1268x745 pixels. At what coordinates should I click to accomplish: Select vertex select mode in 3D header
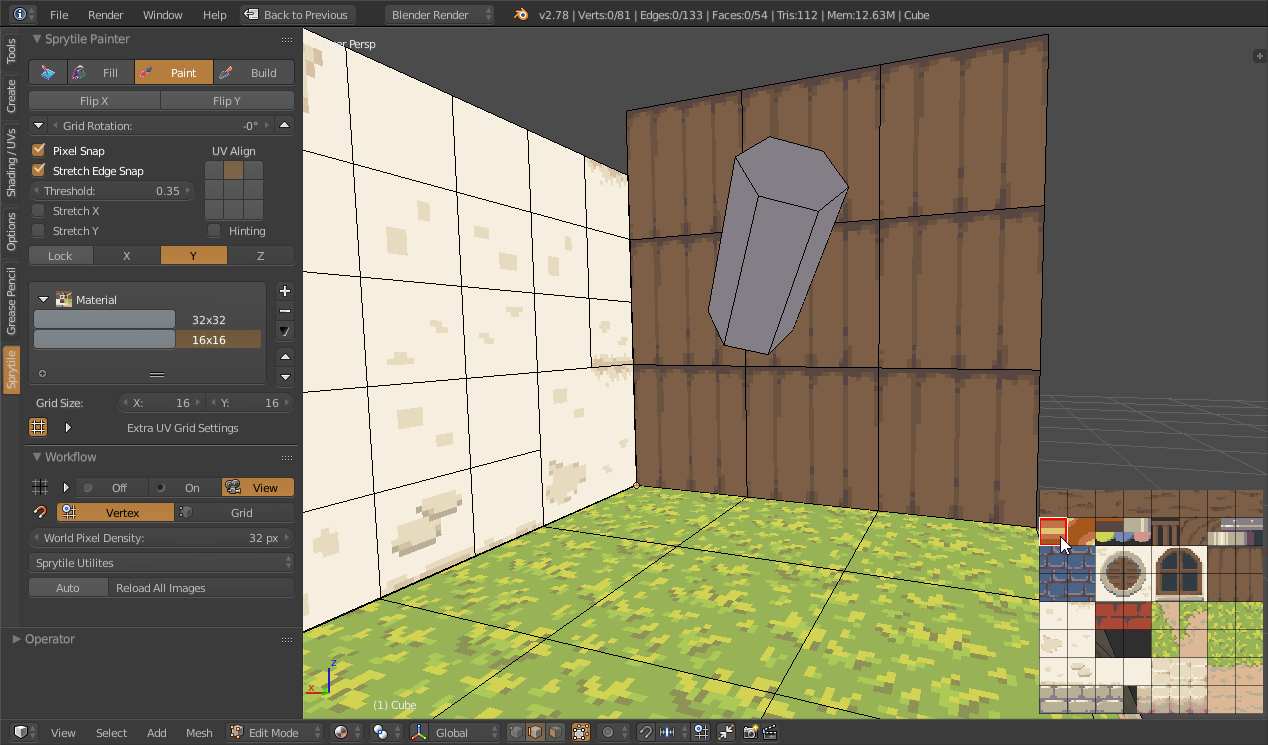pyautogui.click(x=516, y=732)
